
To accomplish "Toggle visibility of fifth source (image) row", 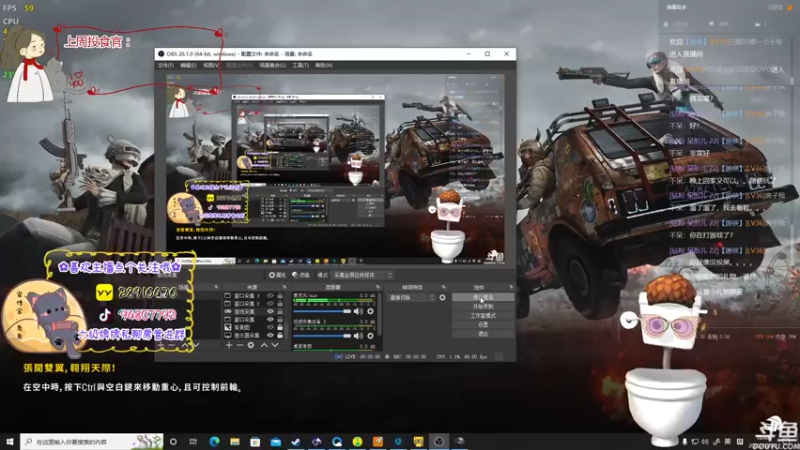I will [x=270, y=328].
